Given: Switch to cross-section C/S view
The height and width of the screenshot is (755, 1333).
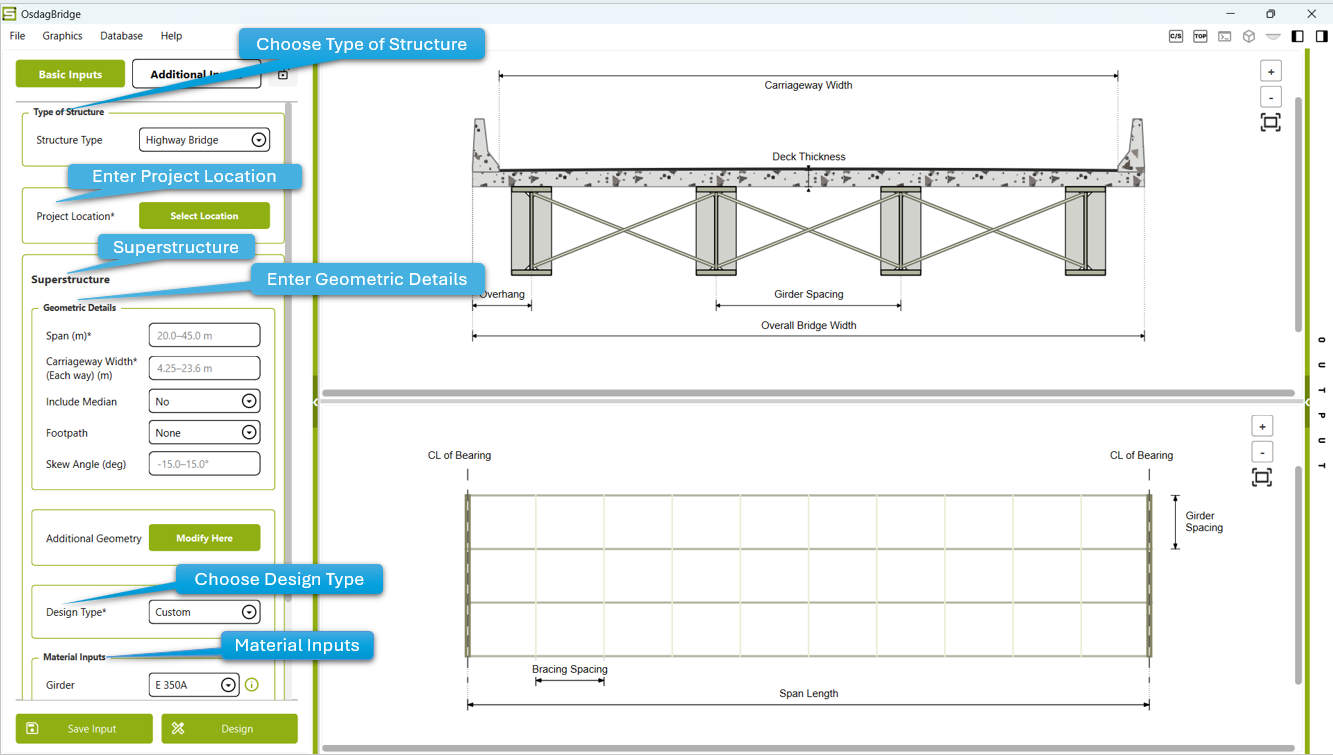Looking at the screenshot, I should pos(1176,36).
